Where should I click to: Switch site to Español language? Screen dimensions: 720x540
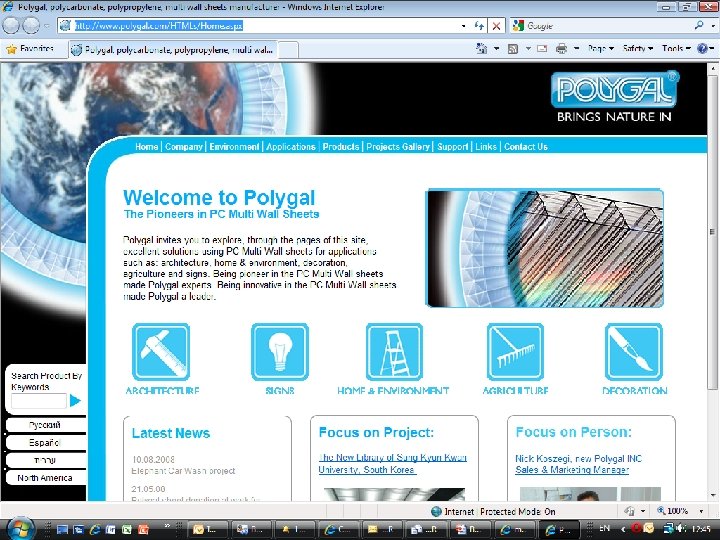pos(45,443)
